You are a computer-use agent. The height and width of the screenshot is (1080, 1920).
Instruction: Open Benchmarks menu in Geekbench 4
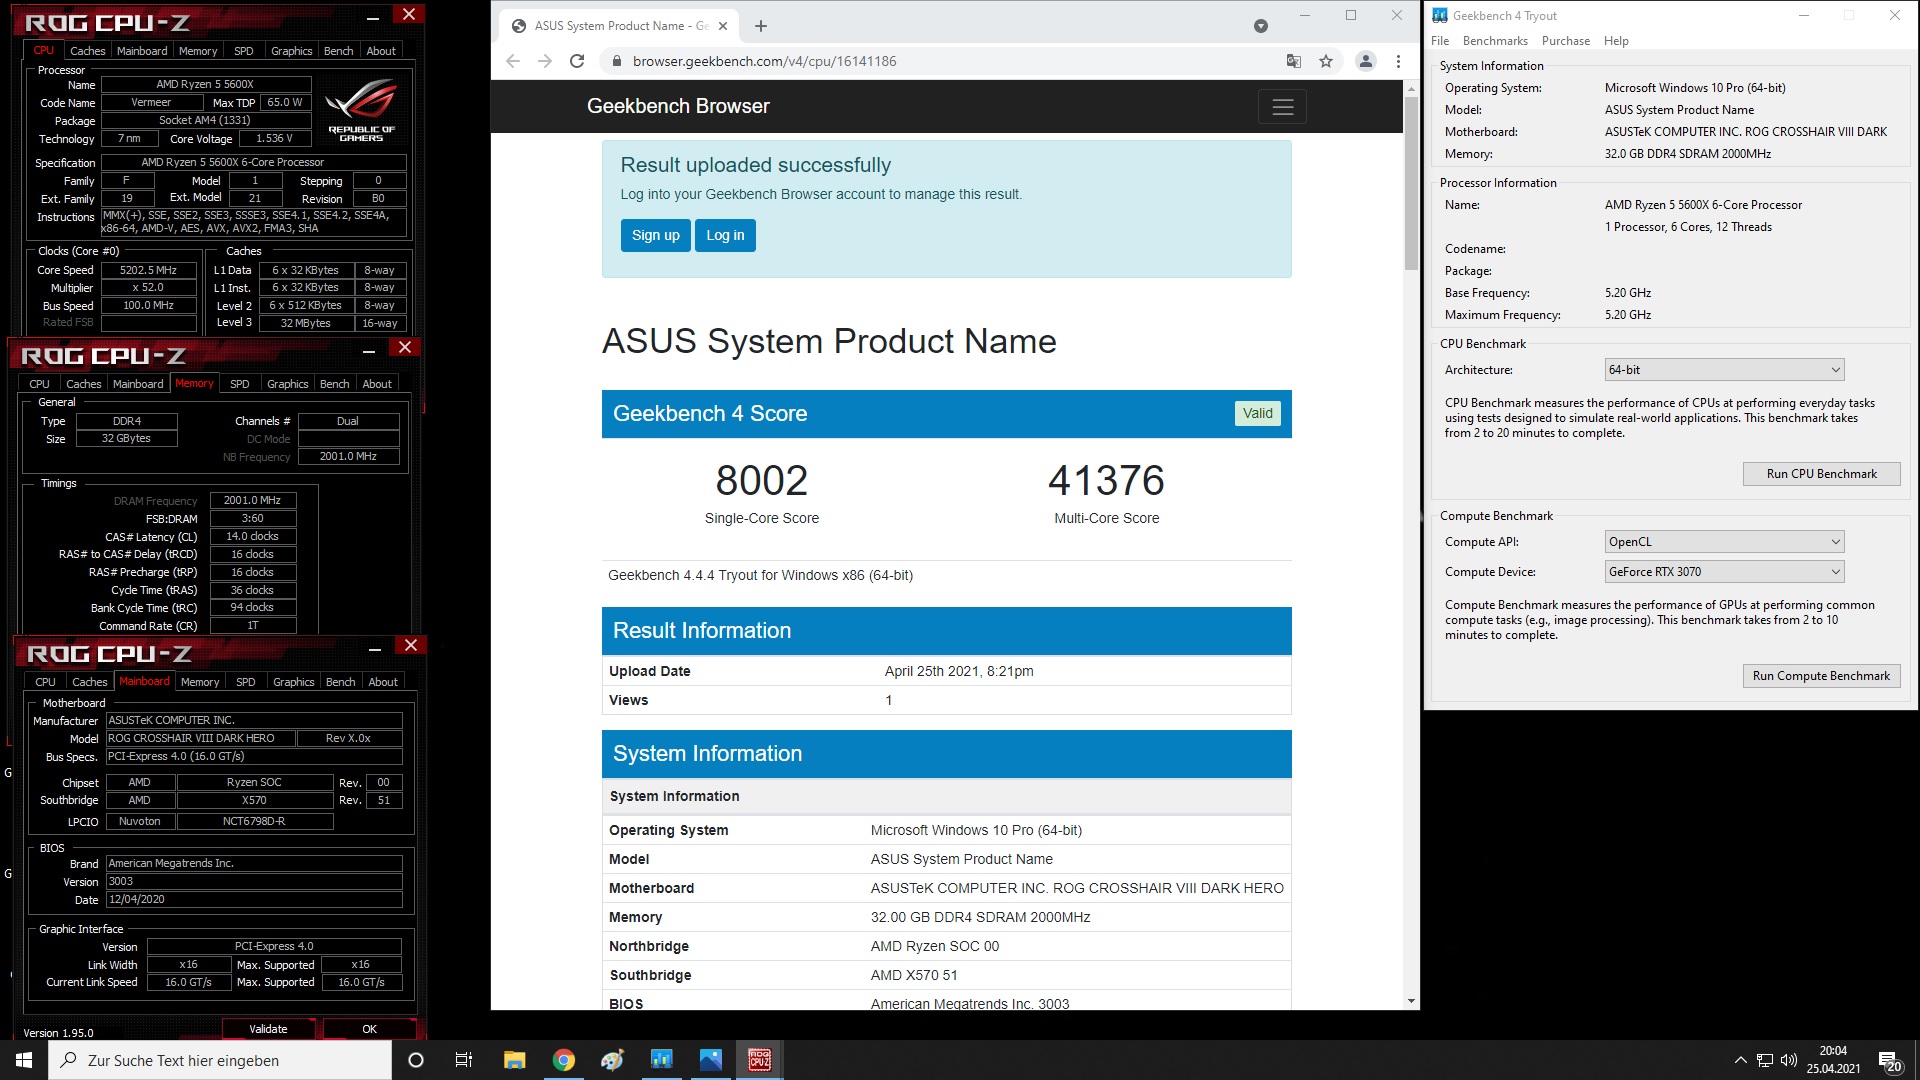(1495, 41)
